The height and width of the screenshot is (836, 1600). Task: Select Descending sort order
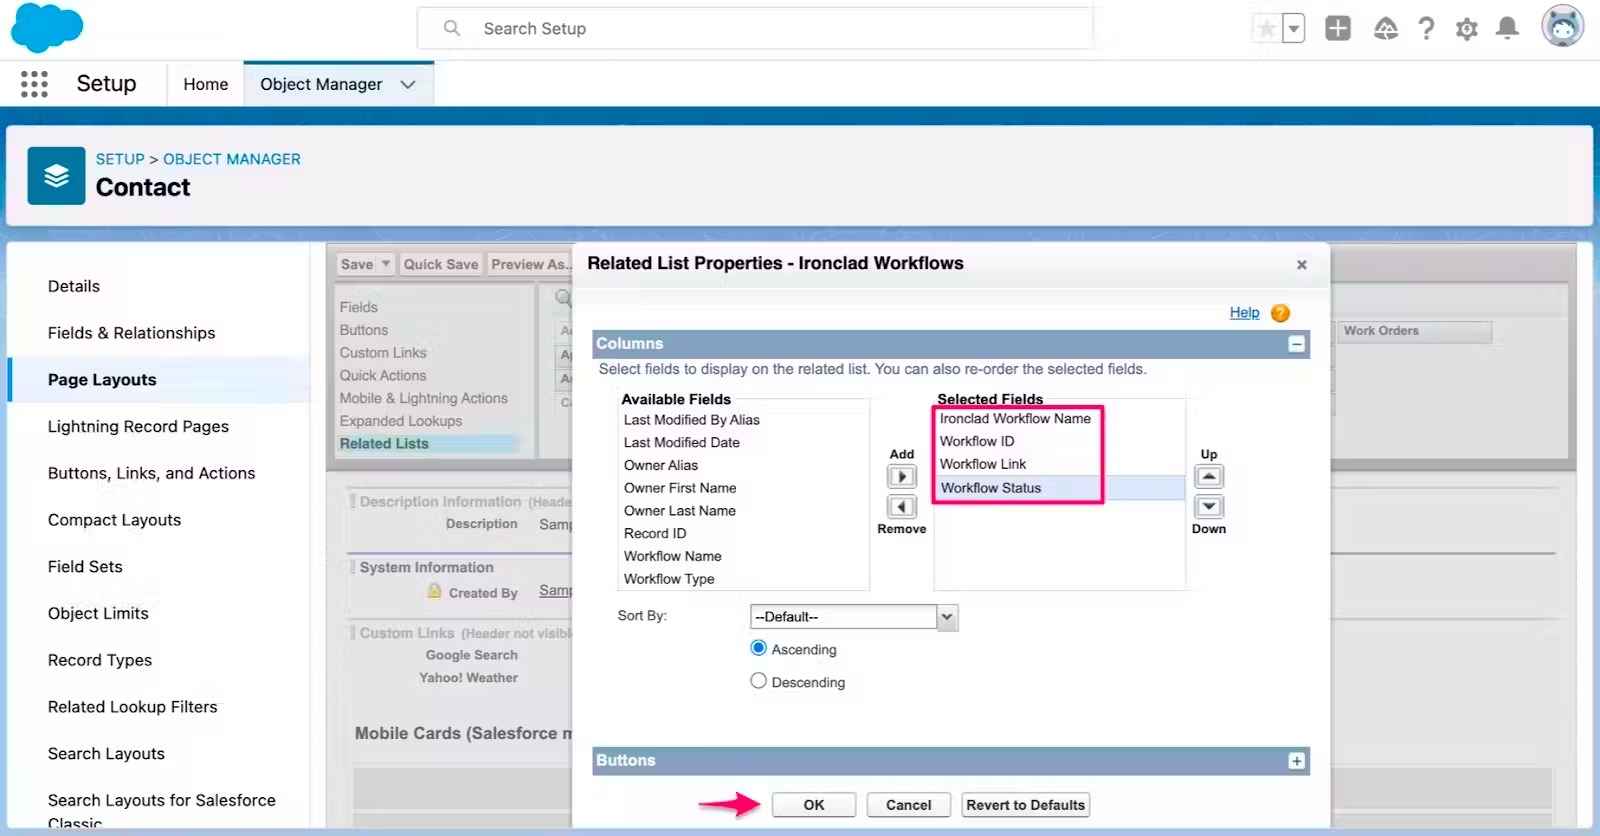[759, 681]
